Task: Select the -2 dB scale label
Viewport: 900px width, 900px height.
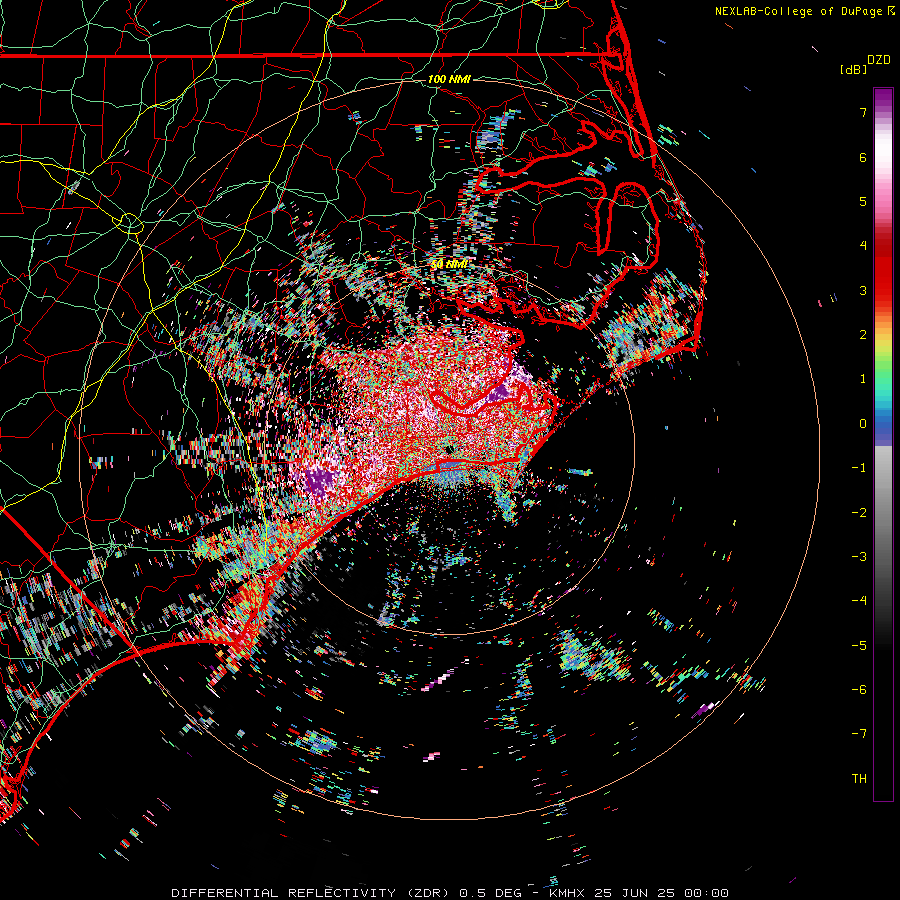Action: coord(859,512)
